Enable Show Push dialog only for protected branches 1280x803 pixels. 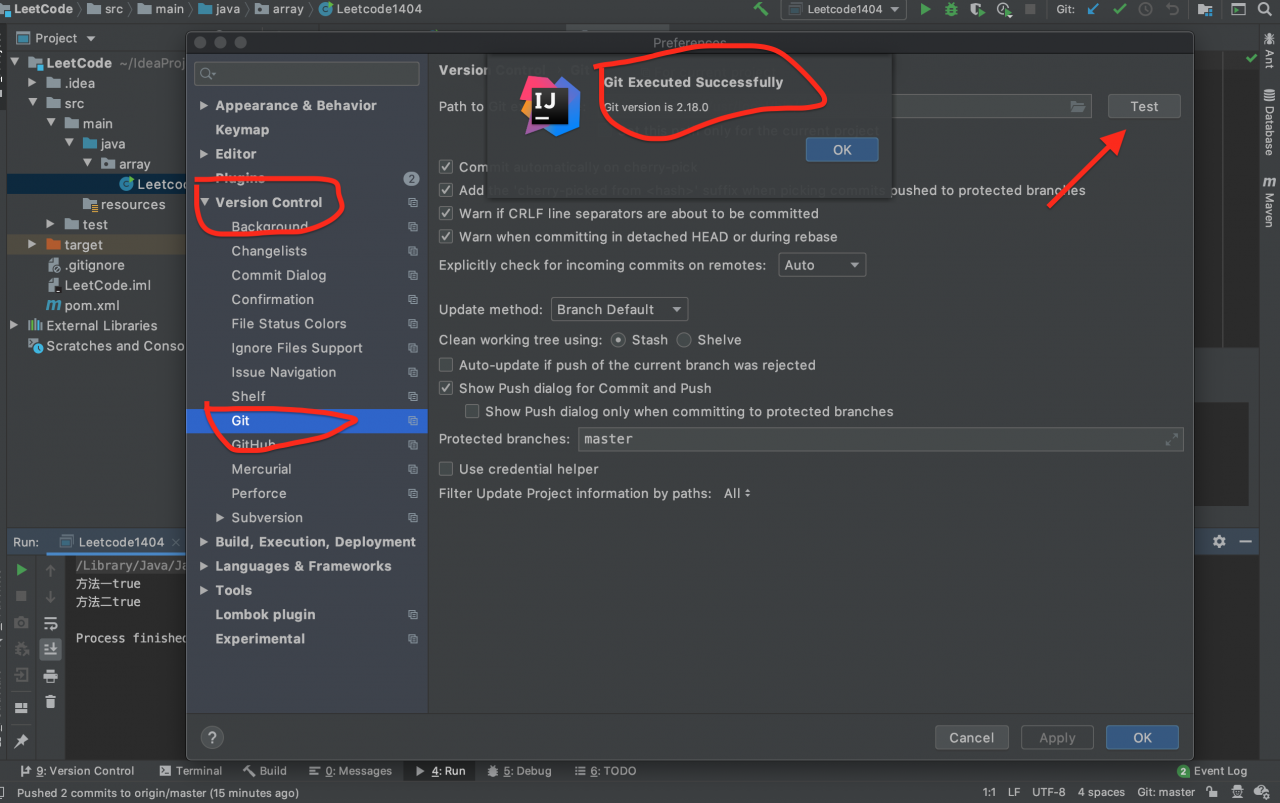[x=473, y=411]
